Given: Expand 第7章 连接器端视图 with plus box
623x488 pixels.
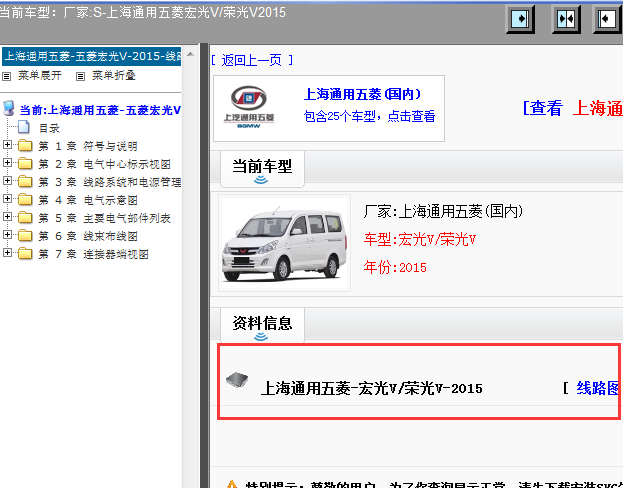Looking at the screenshot, I should click(x=7, y=253).
